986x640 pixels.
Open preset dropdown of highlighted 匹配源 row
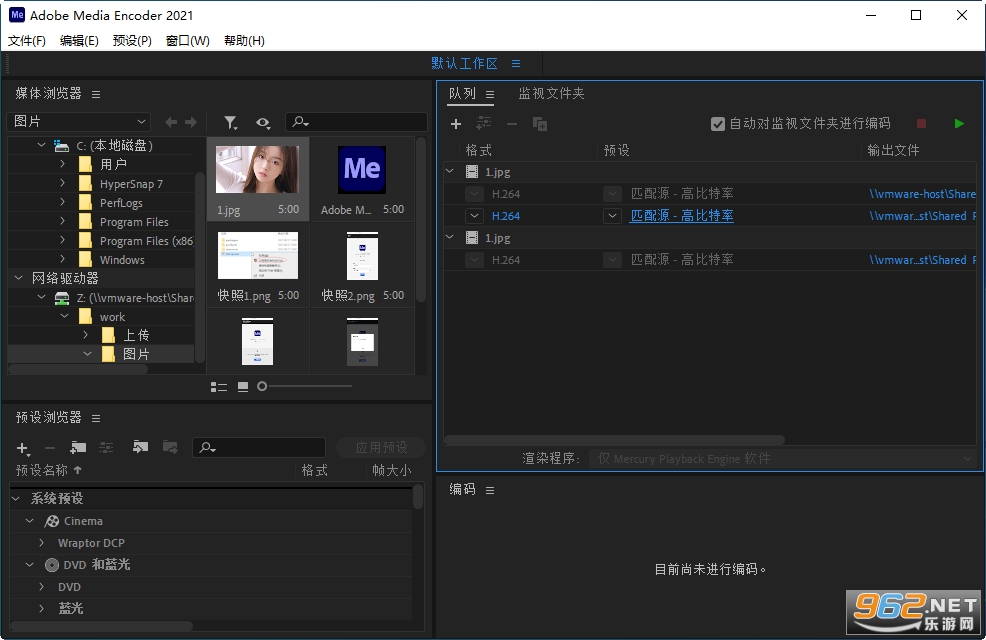(612, 216)
